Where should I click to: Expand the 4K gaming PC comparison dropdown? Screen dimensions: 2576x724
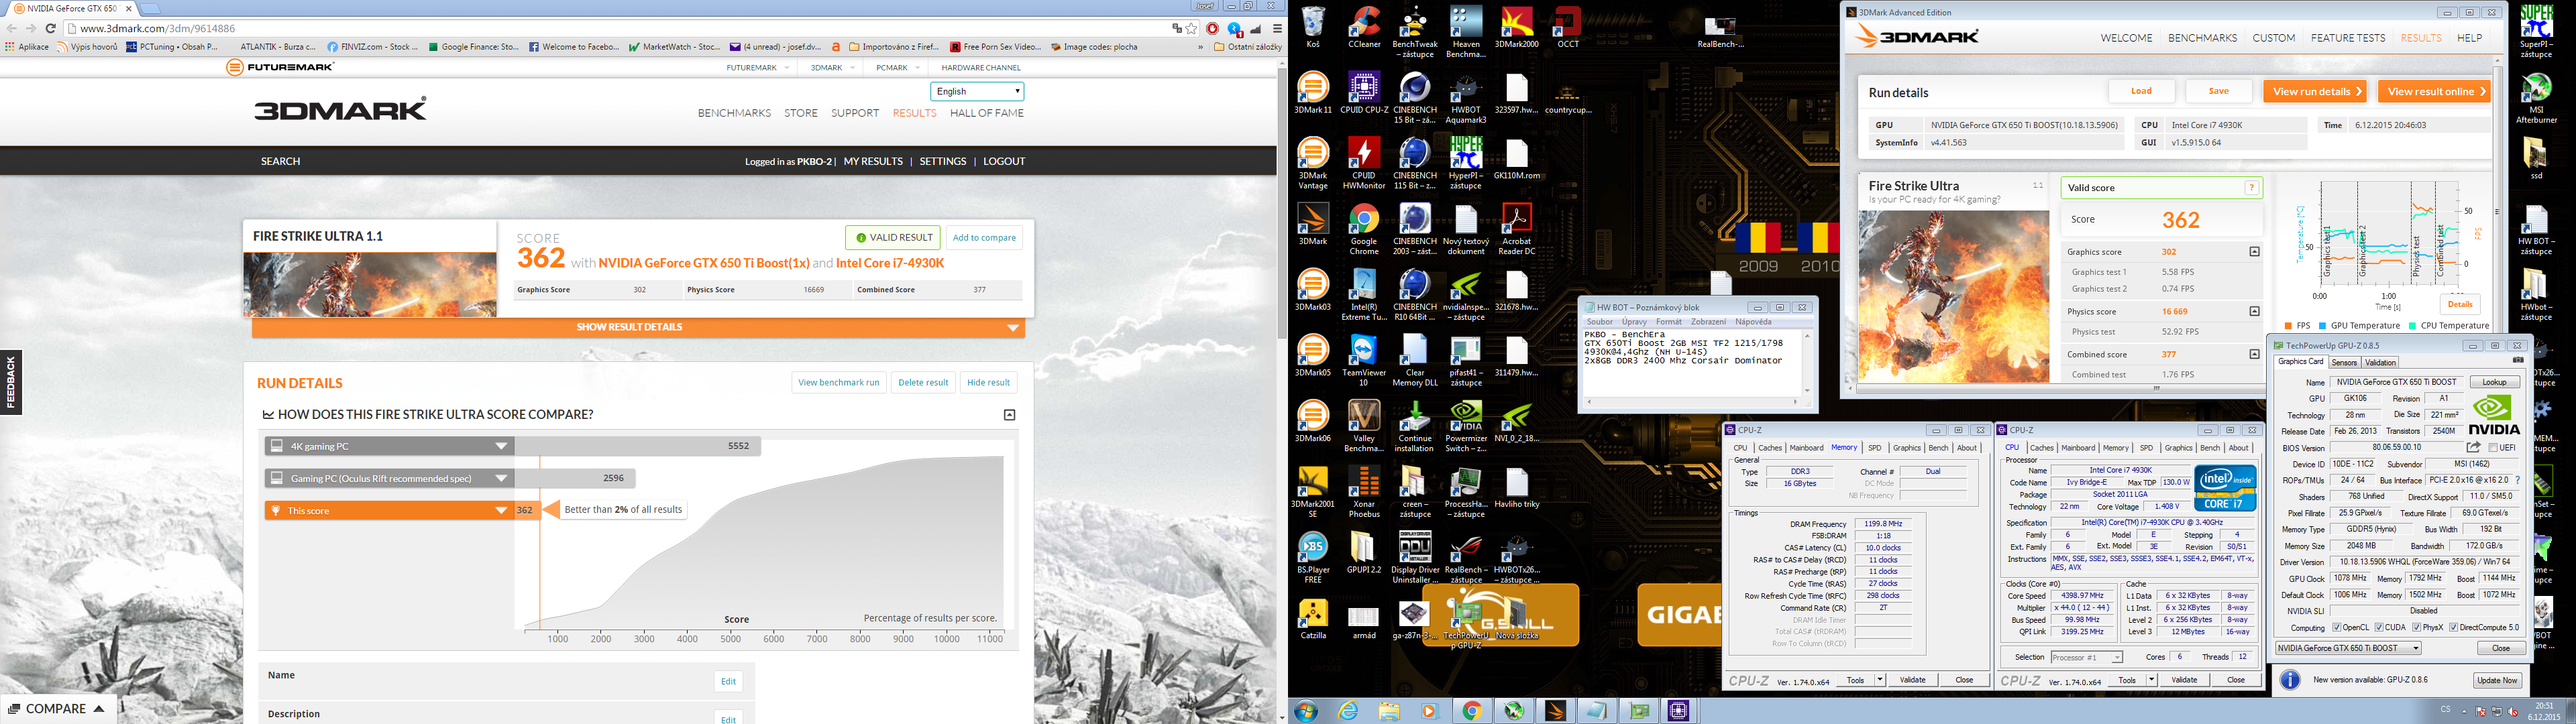point(502,446)
